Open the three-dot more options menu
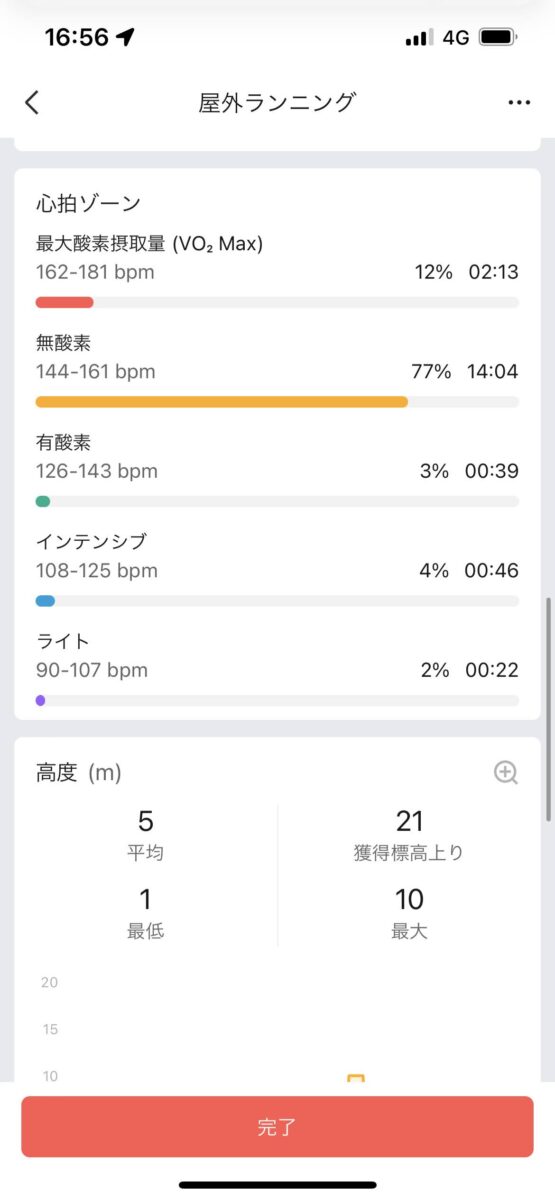 pos(518,102)
